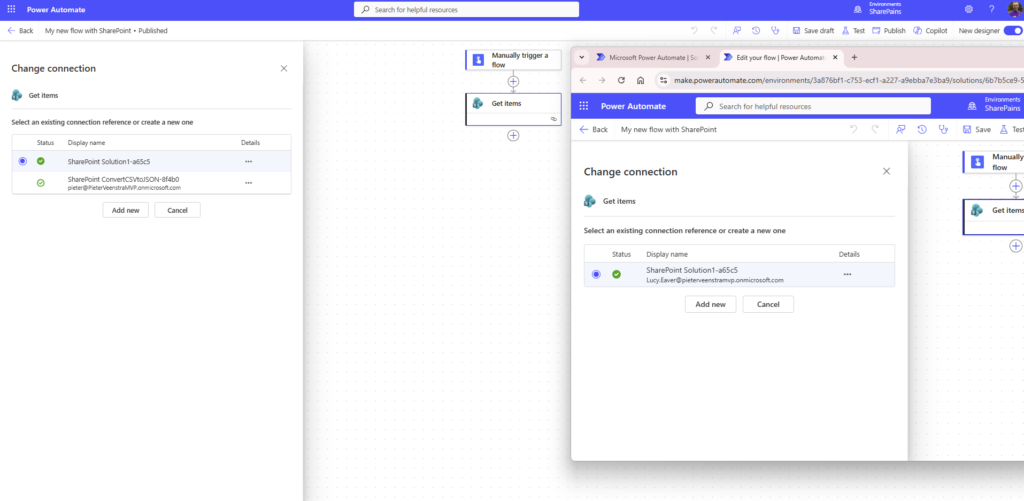Add a step below Get items in front canvas
1024x501 pixels.
(1016, 246)
